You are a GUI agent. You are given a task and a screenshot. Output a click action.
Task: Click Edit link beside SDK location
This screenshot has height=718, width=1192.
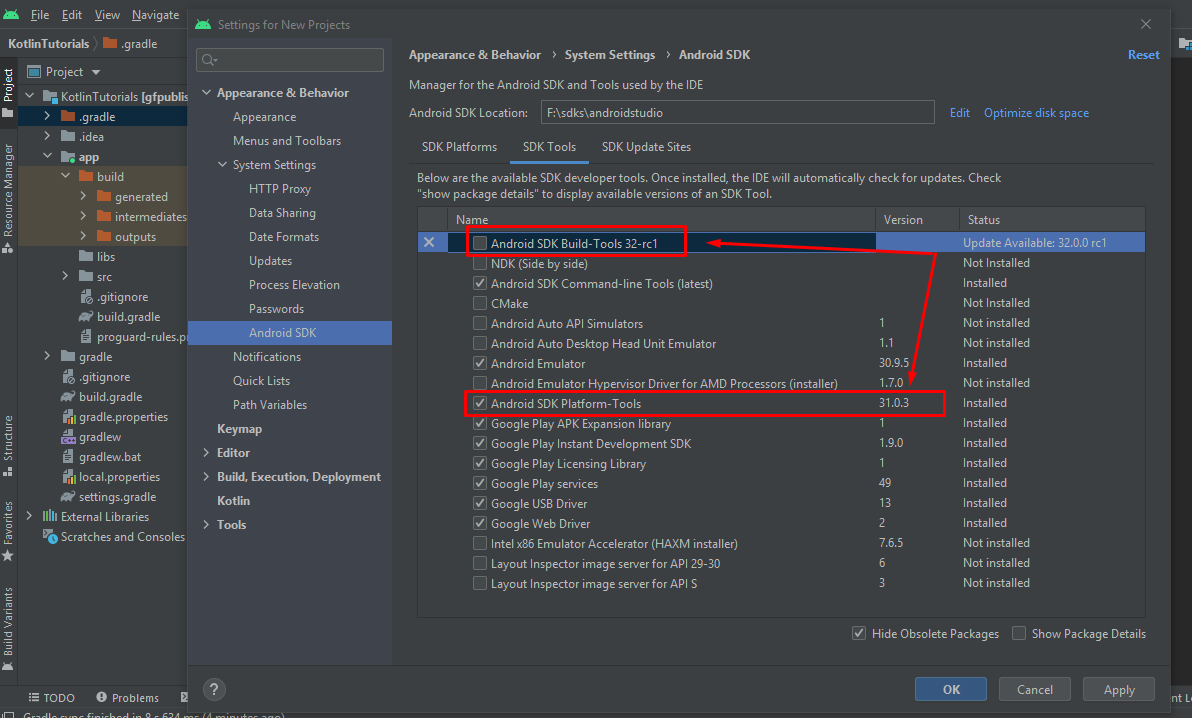tap(959, 113)
